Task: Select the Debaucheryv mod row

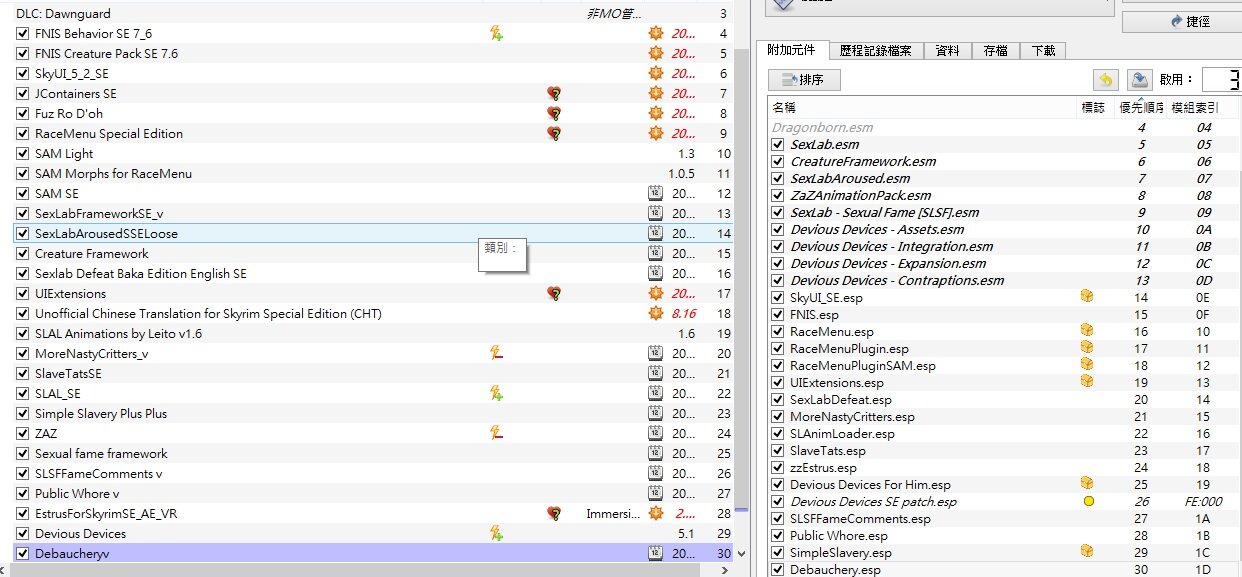Action: pyautogui.click(x=373, y=553)
